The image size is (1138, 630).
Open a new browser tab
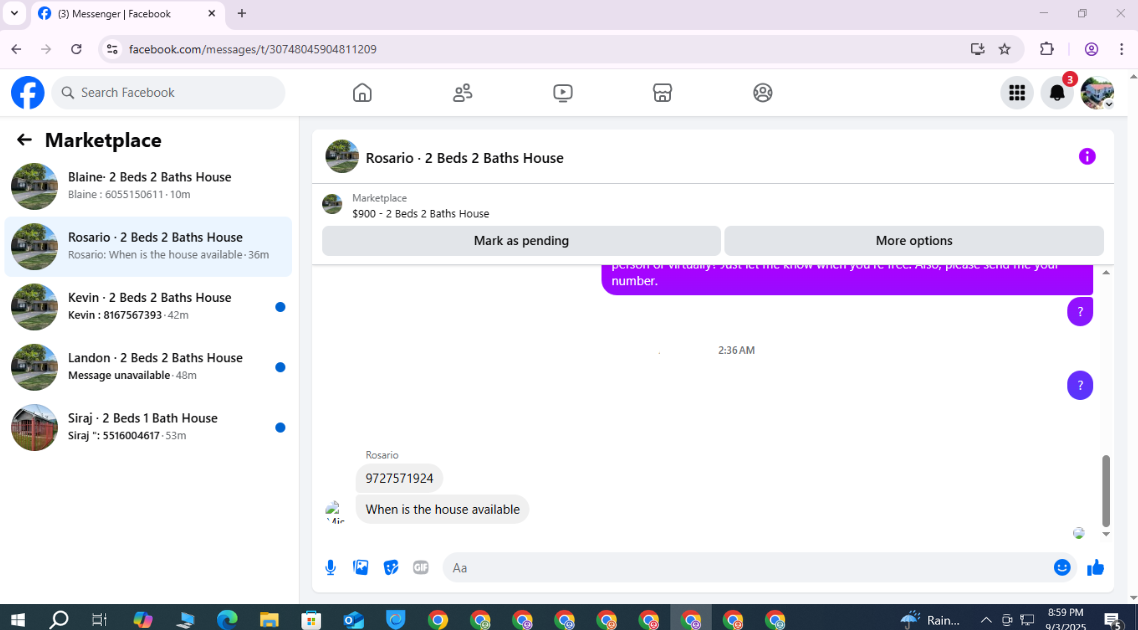click(242, 14)
